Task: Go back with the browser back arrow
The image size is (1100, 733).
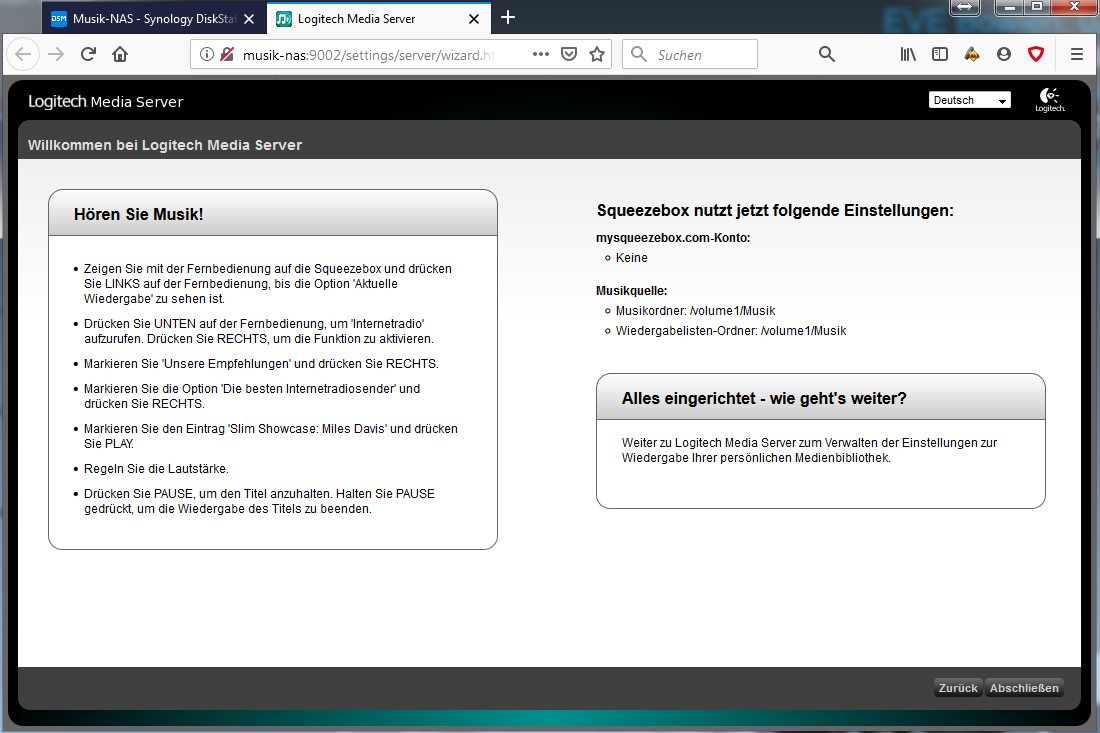Action: 22,54
